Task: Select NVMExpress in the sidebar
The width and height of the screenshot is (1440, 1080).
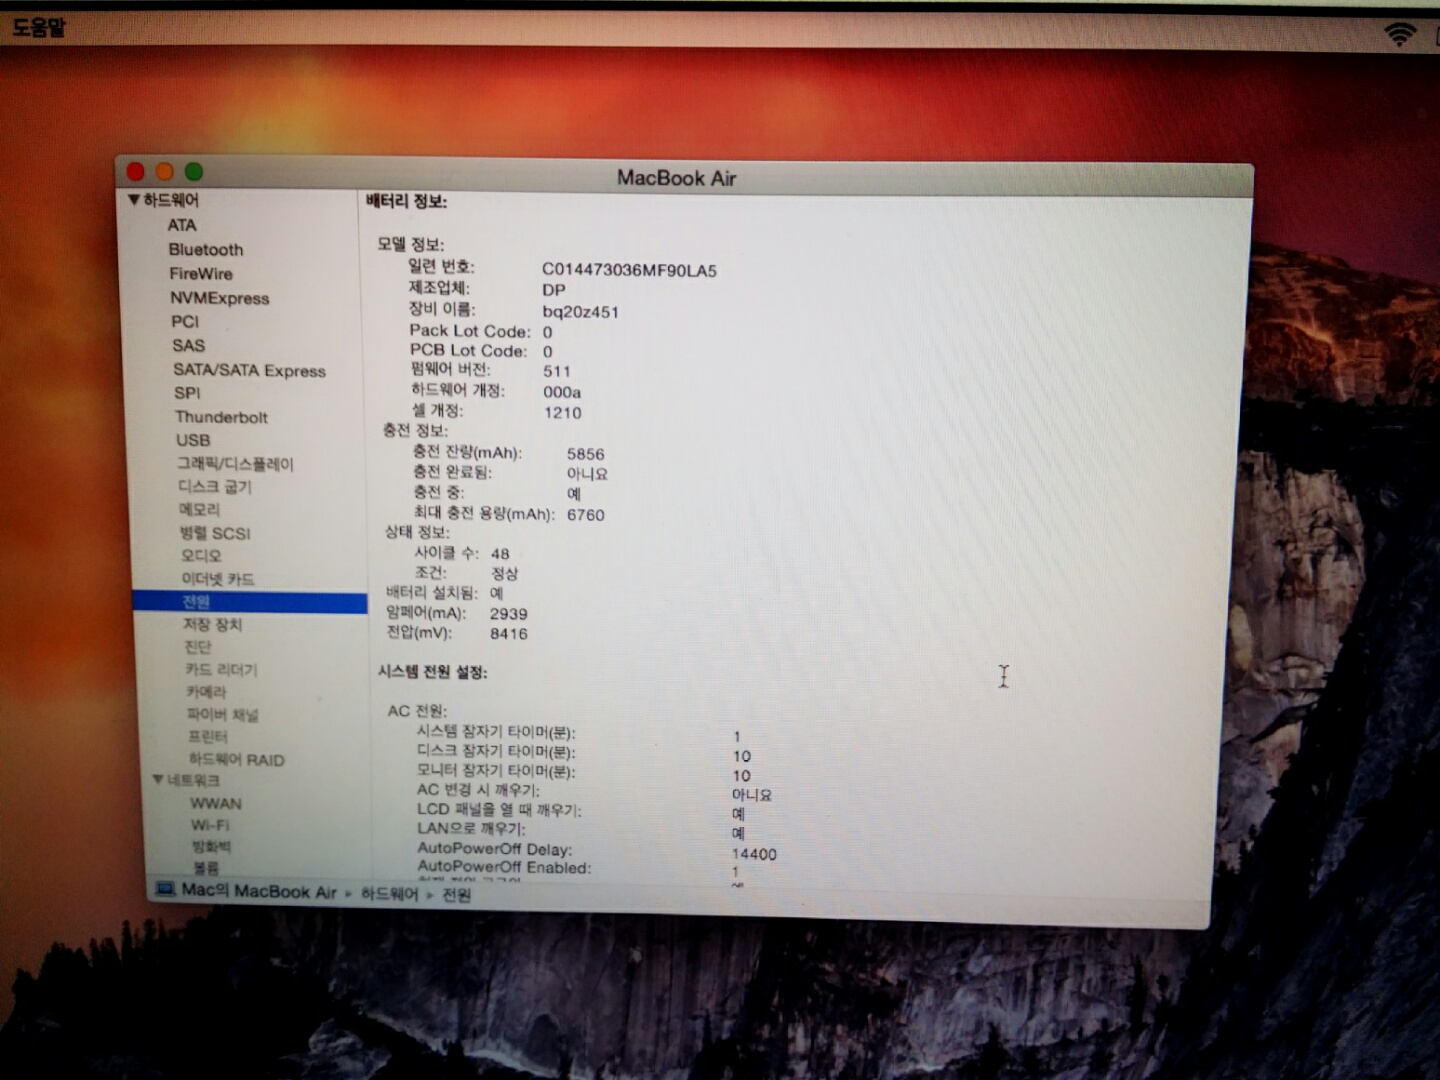Action: 219,298
